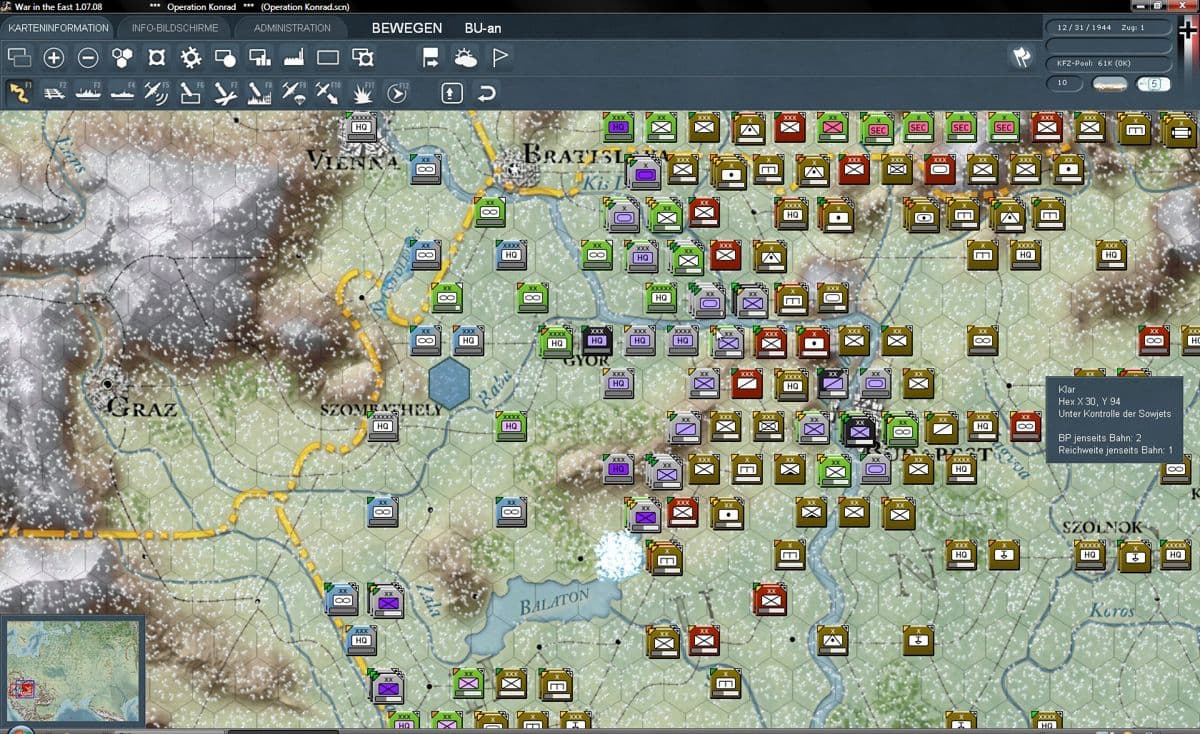Click the crossed flags end-turn icon
Image resolution: width=1200 pixels, height=734 pixels.
point(1021,58)
